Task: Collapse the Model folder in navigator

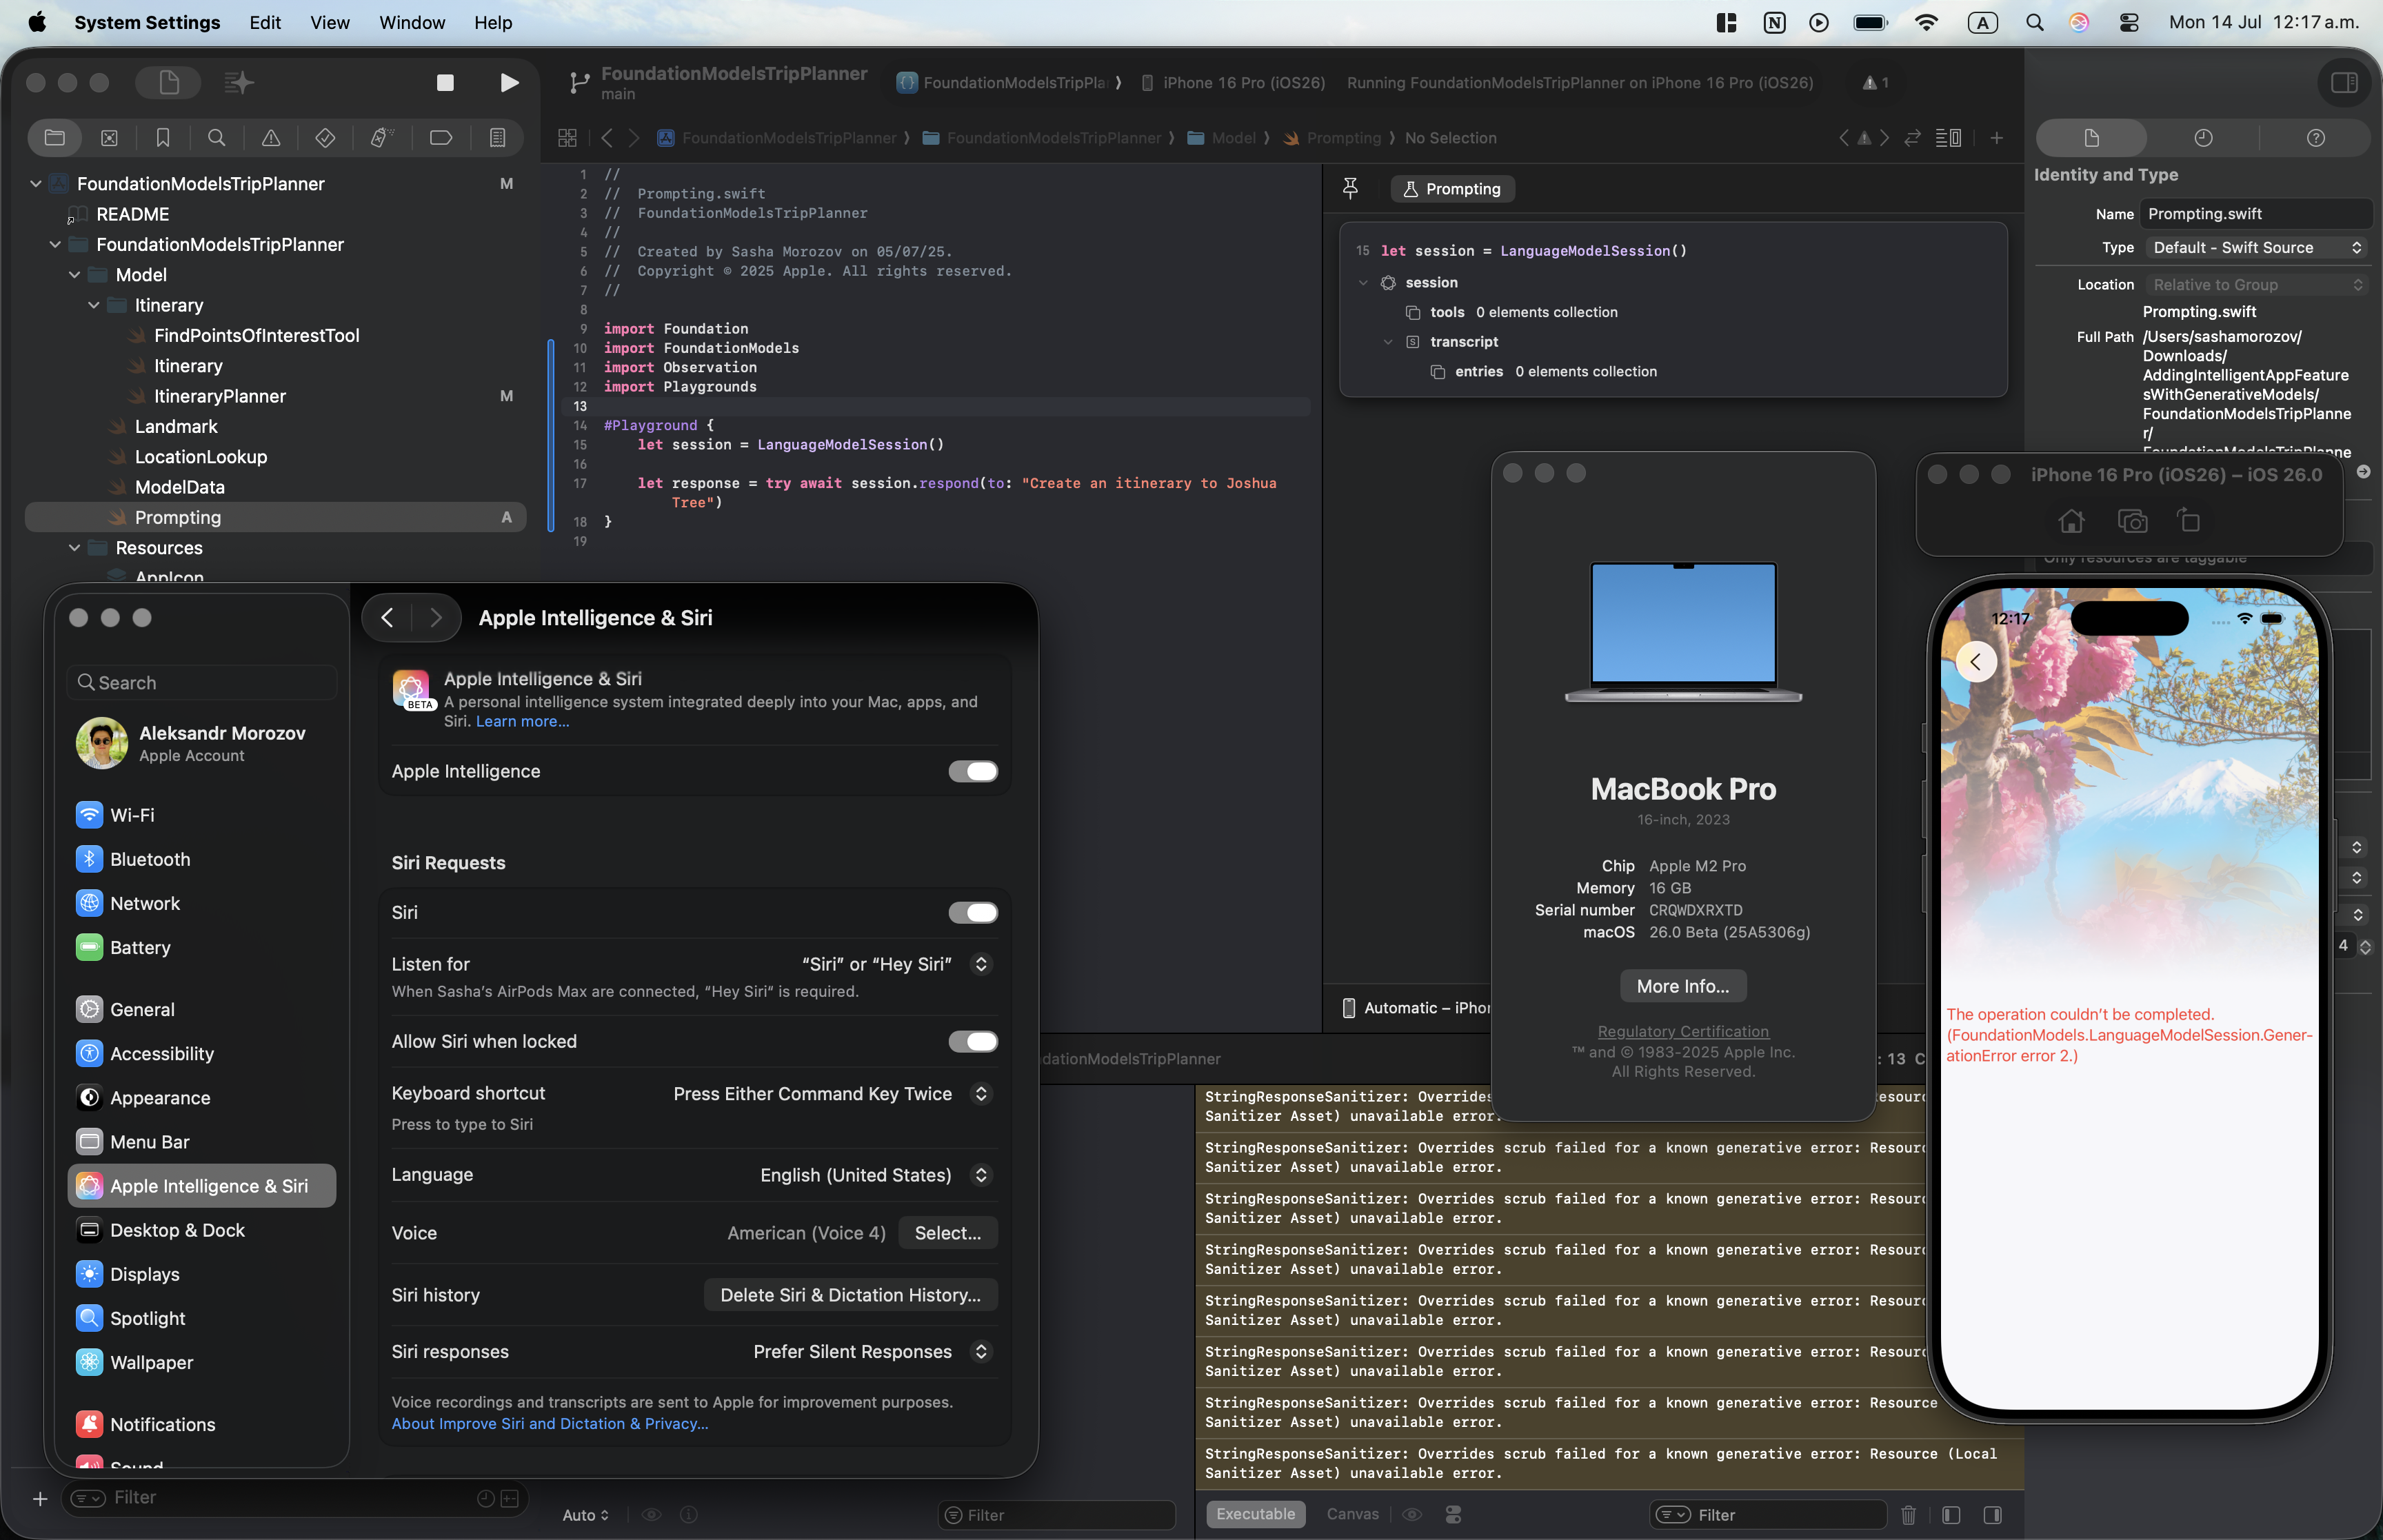Action: click(74, 275)
